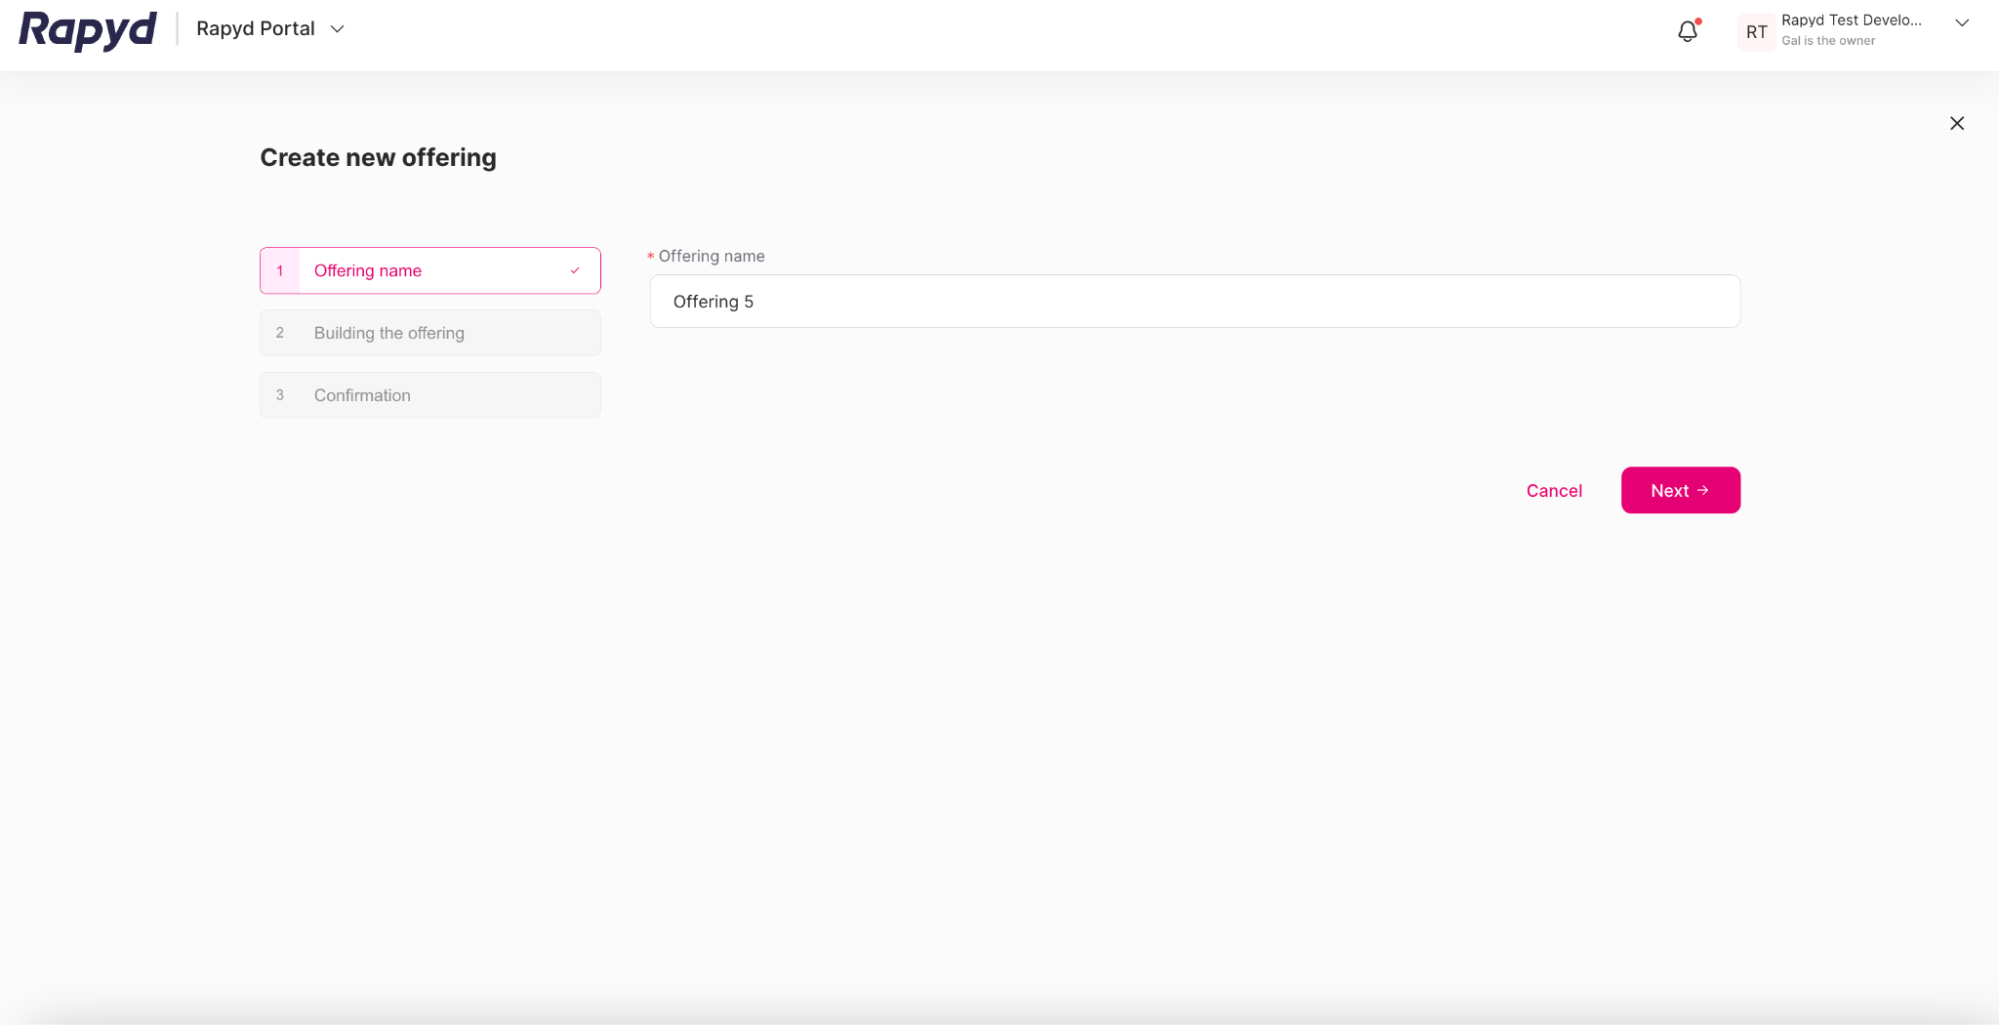Open notifications via the bell icon
Image resolution: width=1999 pixels, height=1025 pixels.
(x=1687, y=31)
